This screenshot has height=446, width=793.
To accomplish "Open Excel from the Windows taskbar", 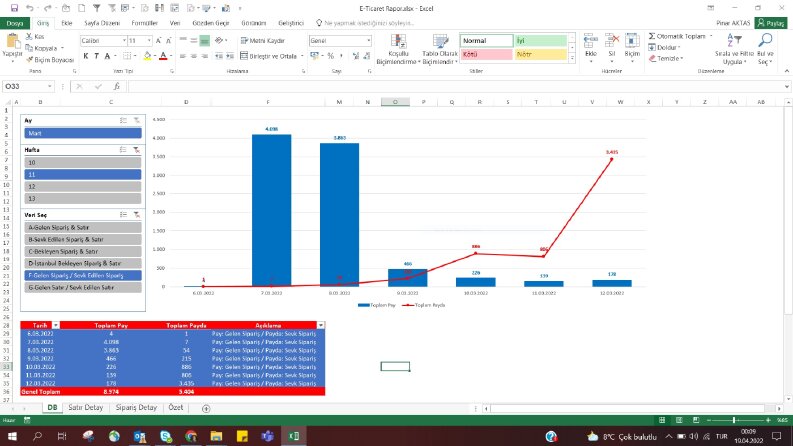I will pyautogui.click(x=294, y=436).
